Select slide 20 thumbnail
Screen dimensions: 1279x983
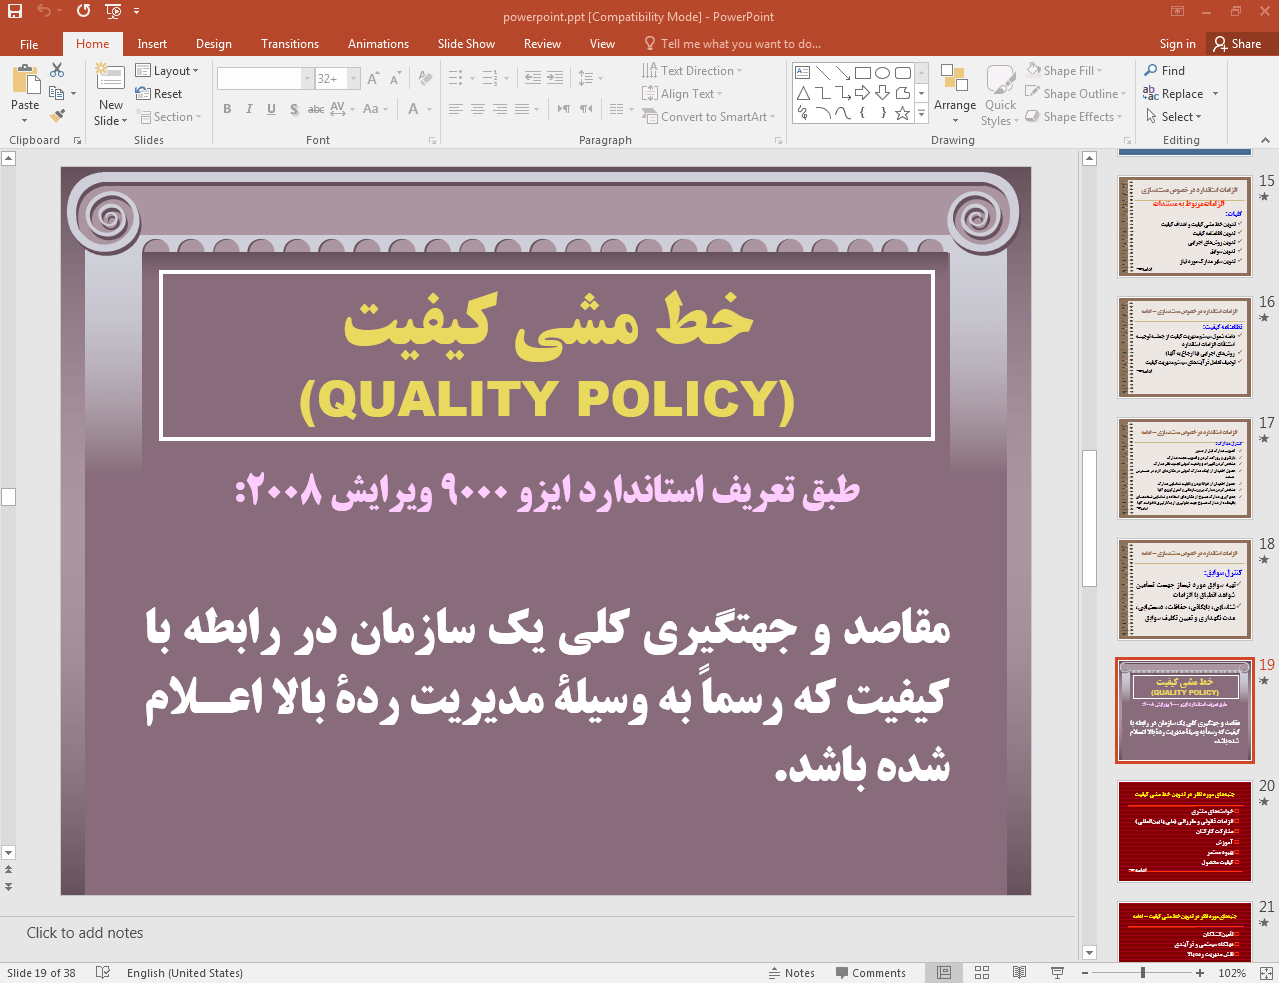coord(1185,831)
